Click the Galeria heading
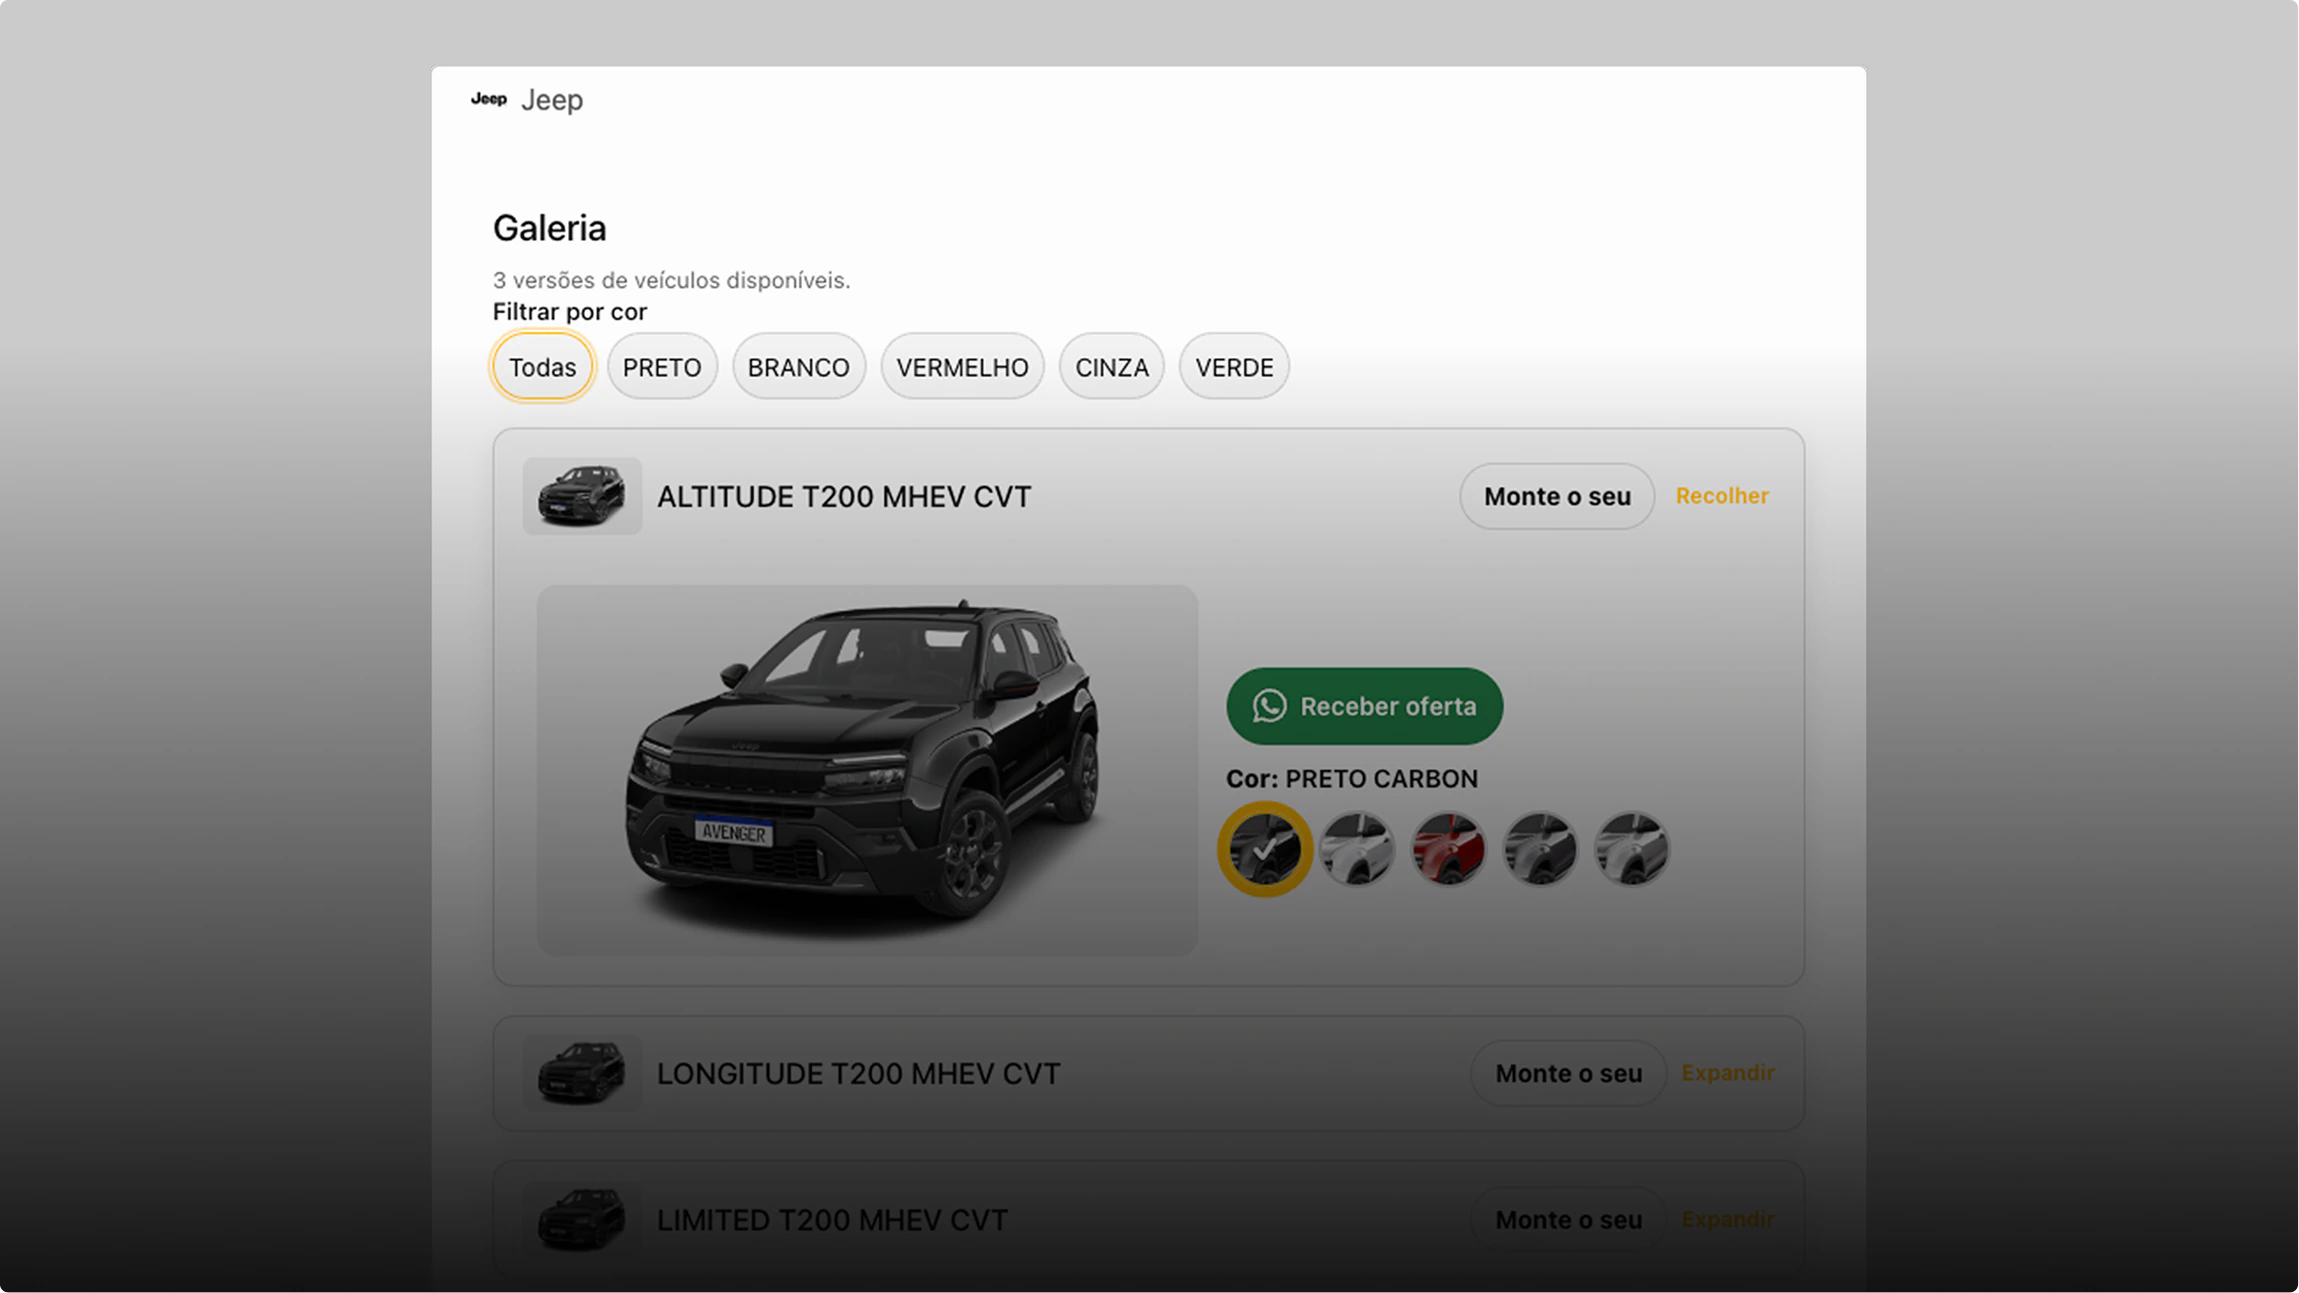2299x1293 pixels. pyautogui.click(x=549, y=228)
